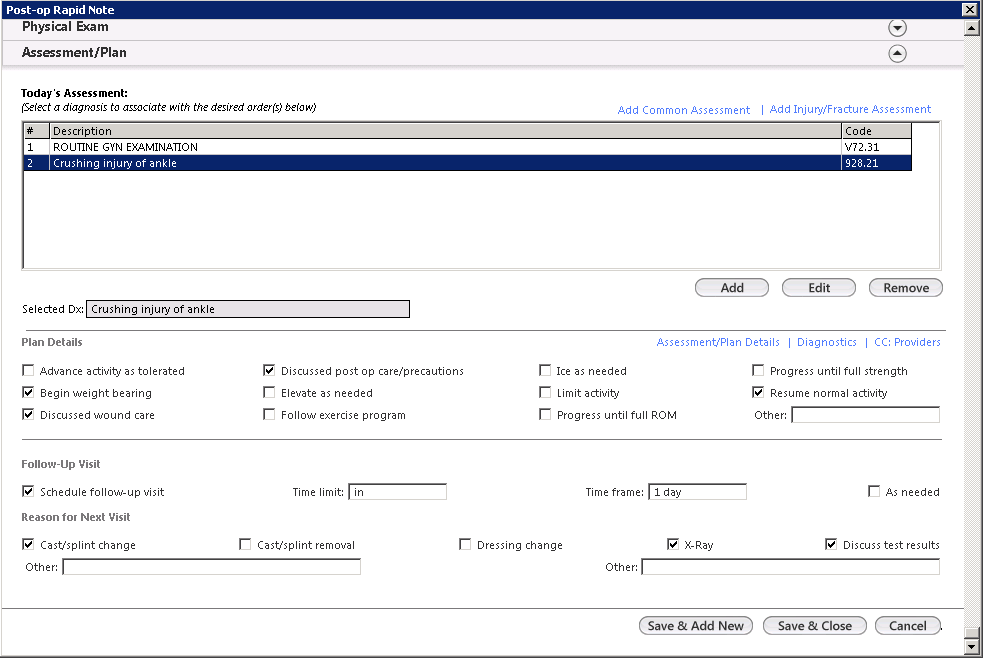Check Cast/splint removal

pos(245,544)
